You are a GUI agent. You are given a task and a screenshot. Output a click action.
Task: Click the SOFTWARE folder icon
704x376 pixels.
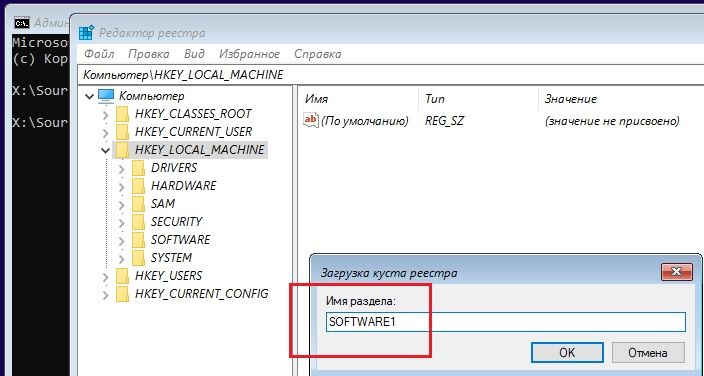pos(139,240)
